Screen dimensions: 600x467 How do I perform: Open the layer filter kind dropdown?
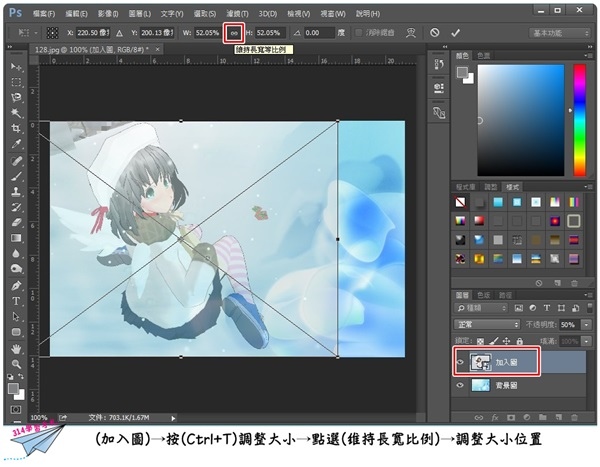481,308
